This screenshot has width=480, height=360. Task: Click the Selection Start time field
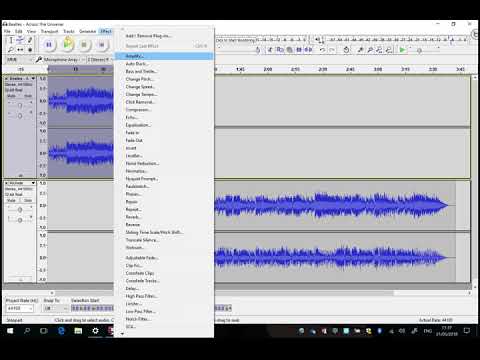coord(92,309)
